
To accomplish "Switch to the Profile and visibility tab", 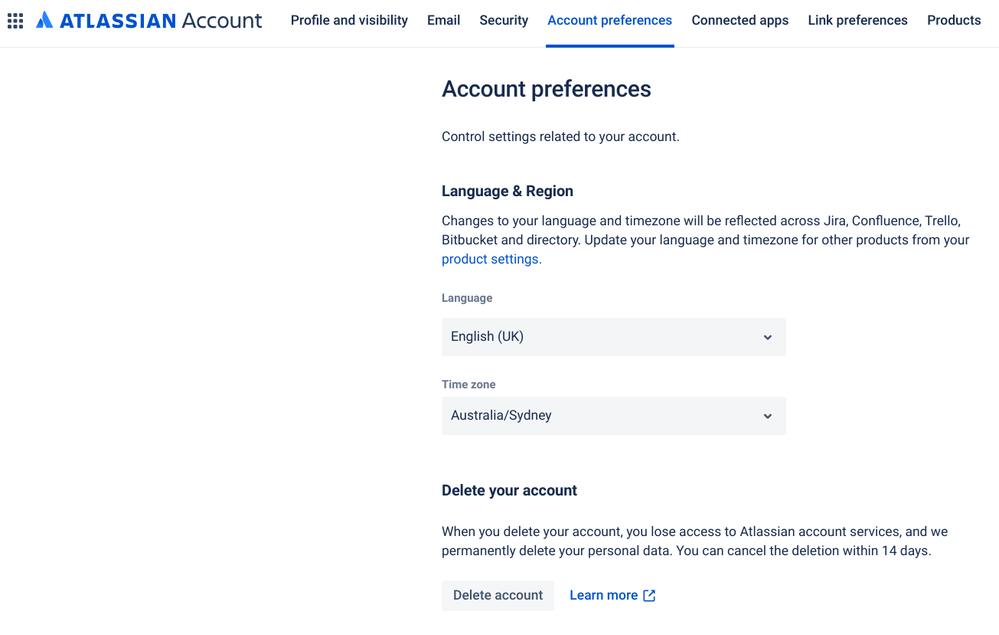I will pos(349,20).
